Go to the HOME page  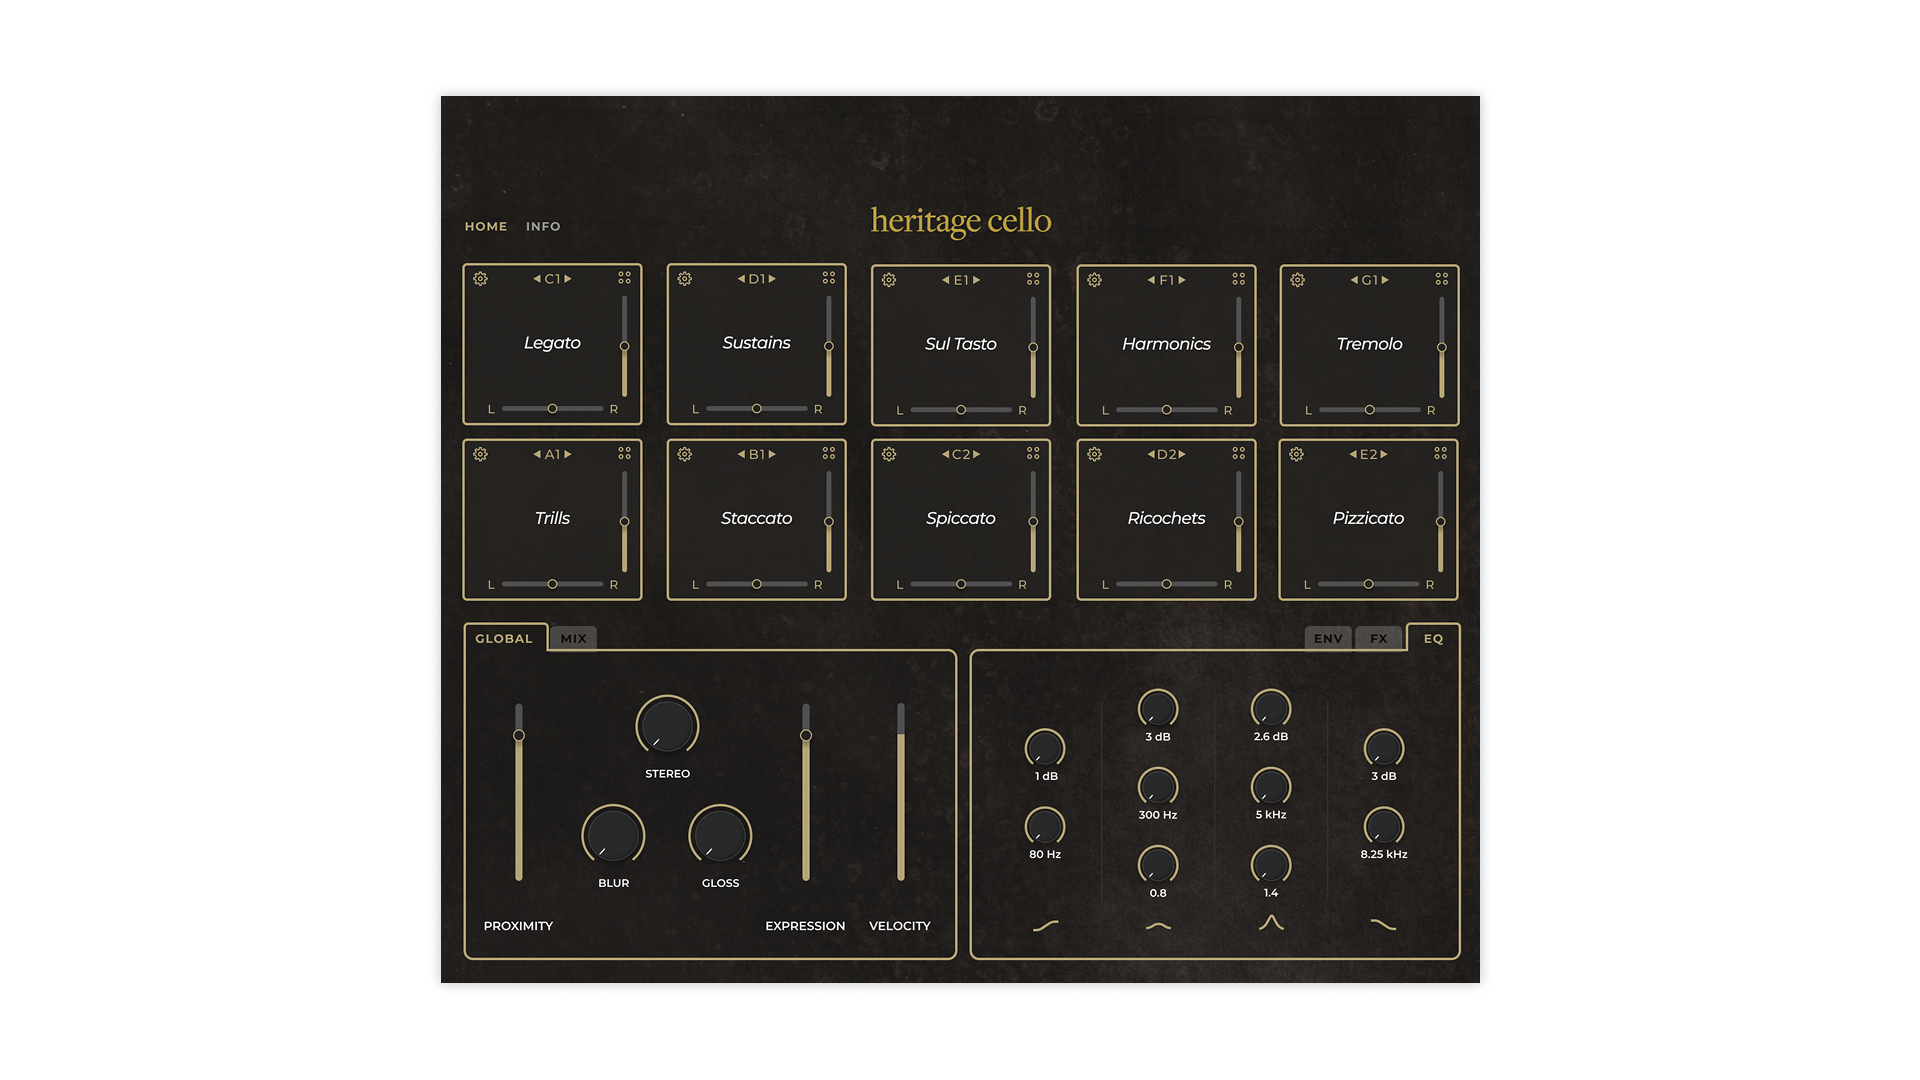point(486,226)
